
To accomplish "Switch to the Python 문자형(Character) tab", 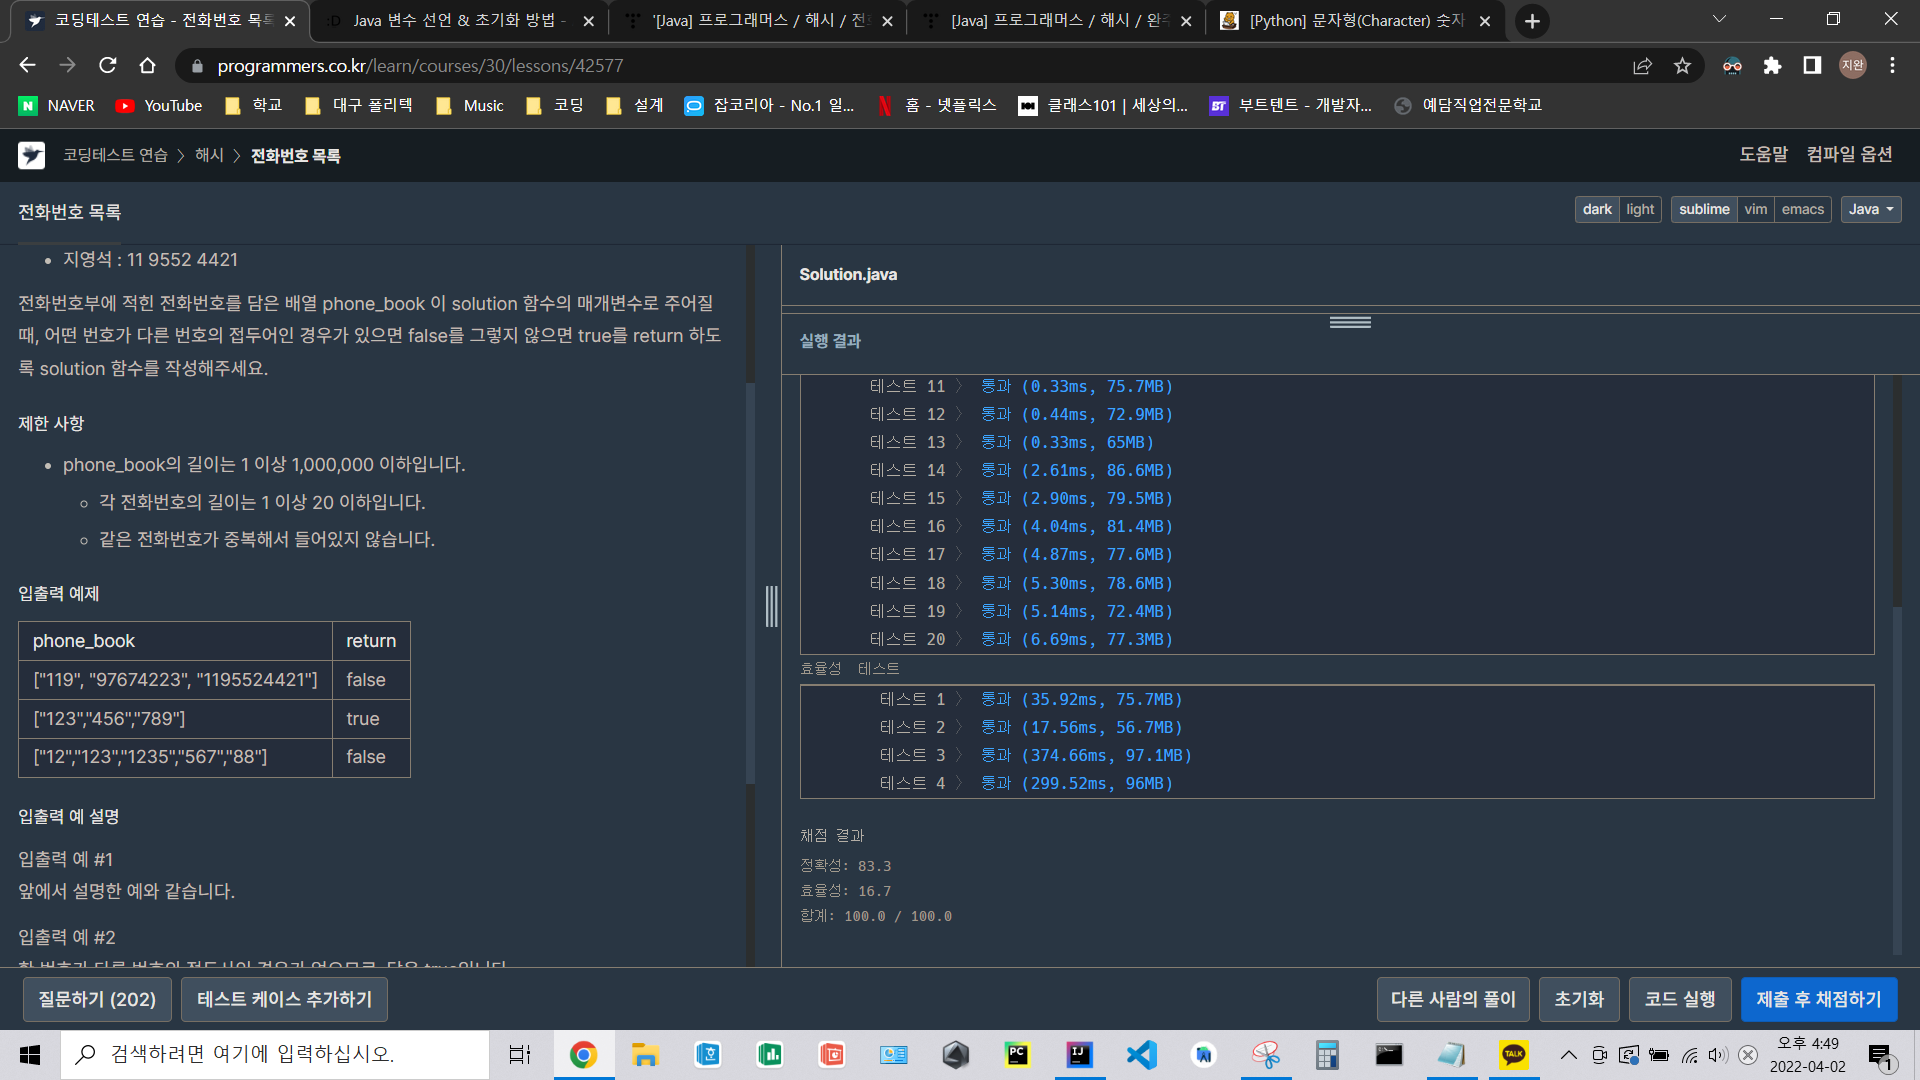I will point(1356,20).
